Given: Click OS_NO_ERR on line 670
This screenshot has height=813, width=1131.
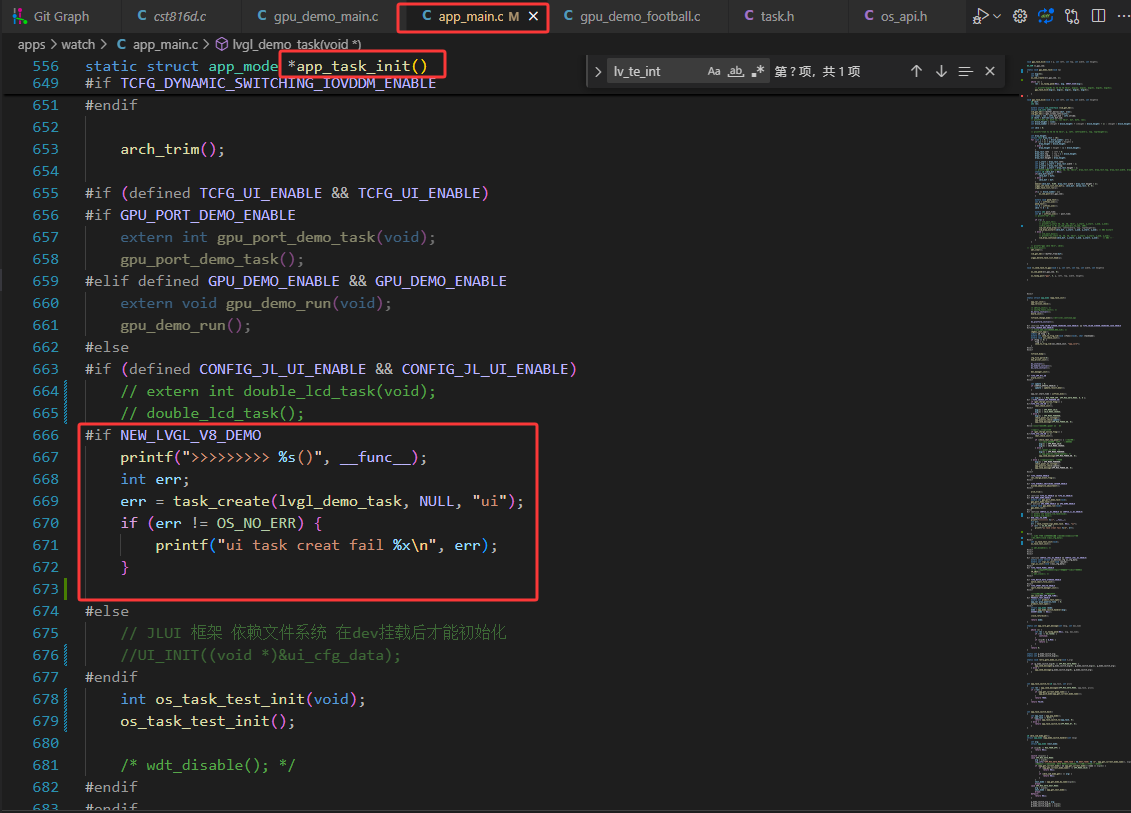Looking at the screenshot, I should click(x=256, y=523).
